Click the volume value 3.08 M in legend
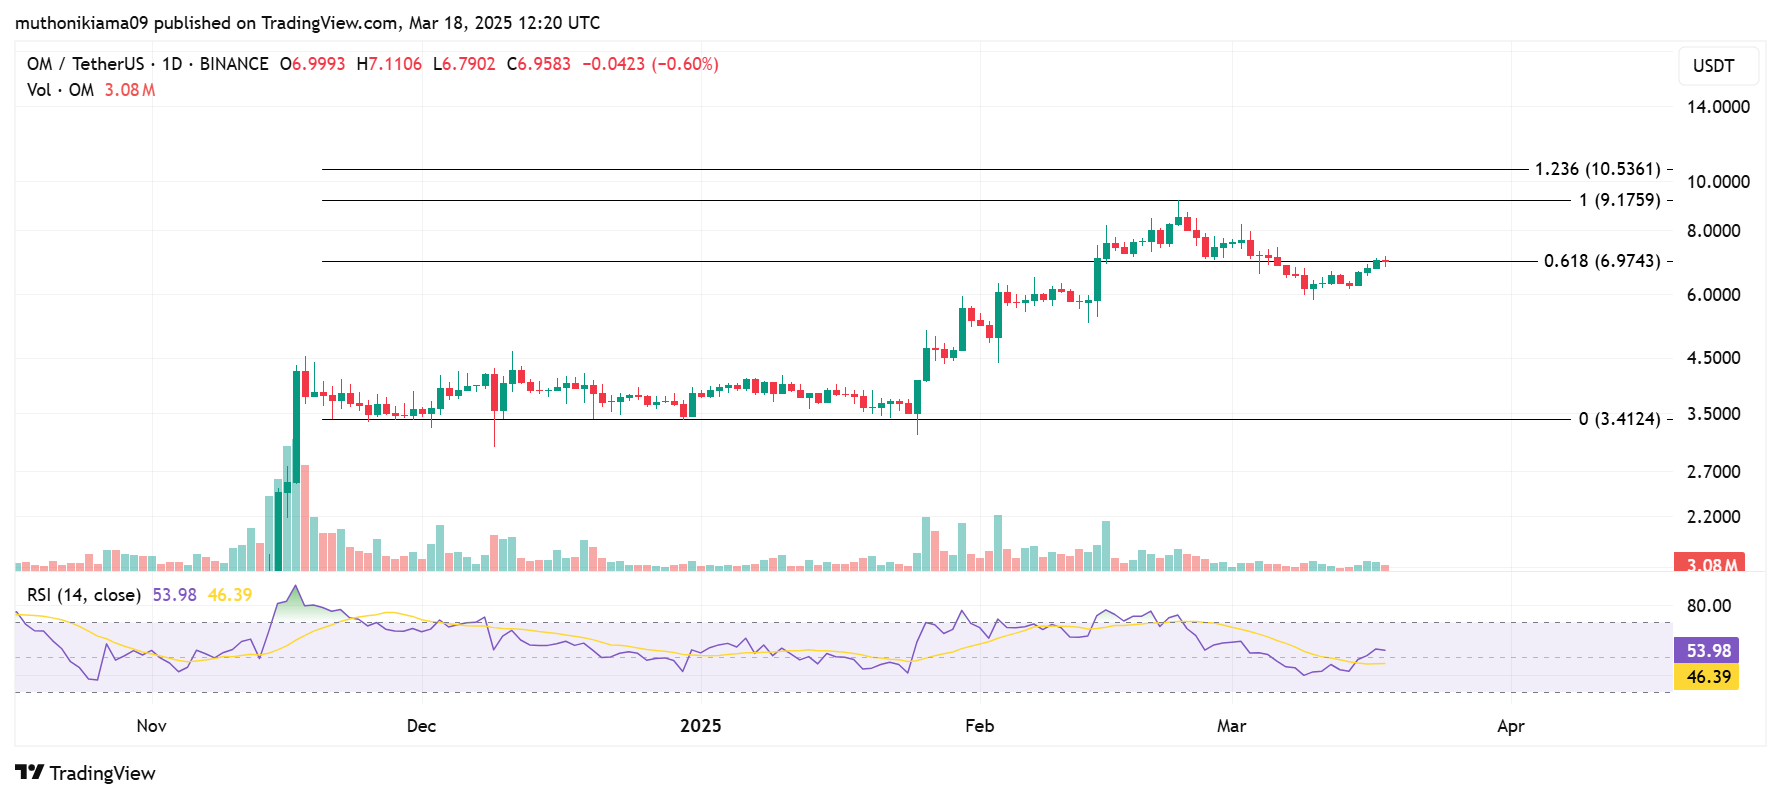This screenshot has height=799, width=1781. (130, 90)
